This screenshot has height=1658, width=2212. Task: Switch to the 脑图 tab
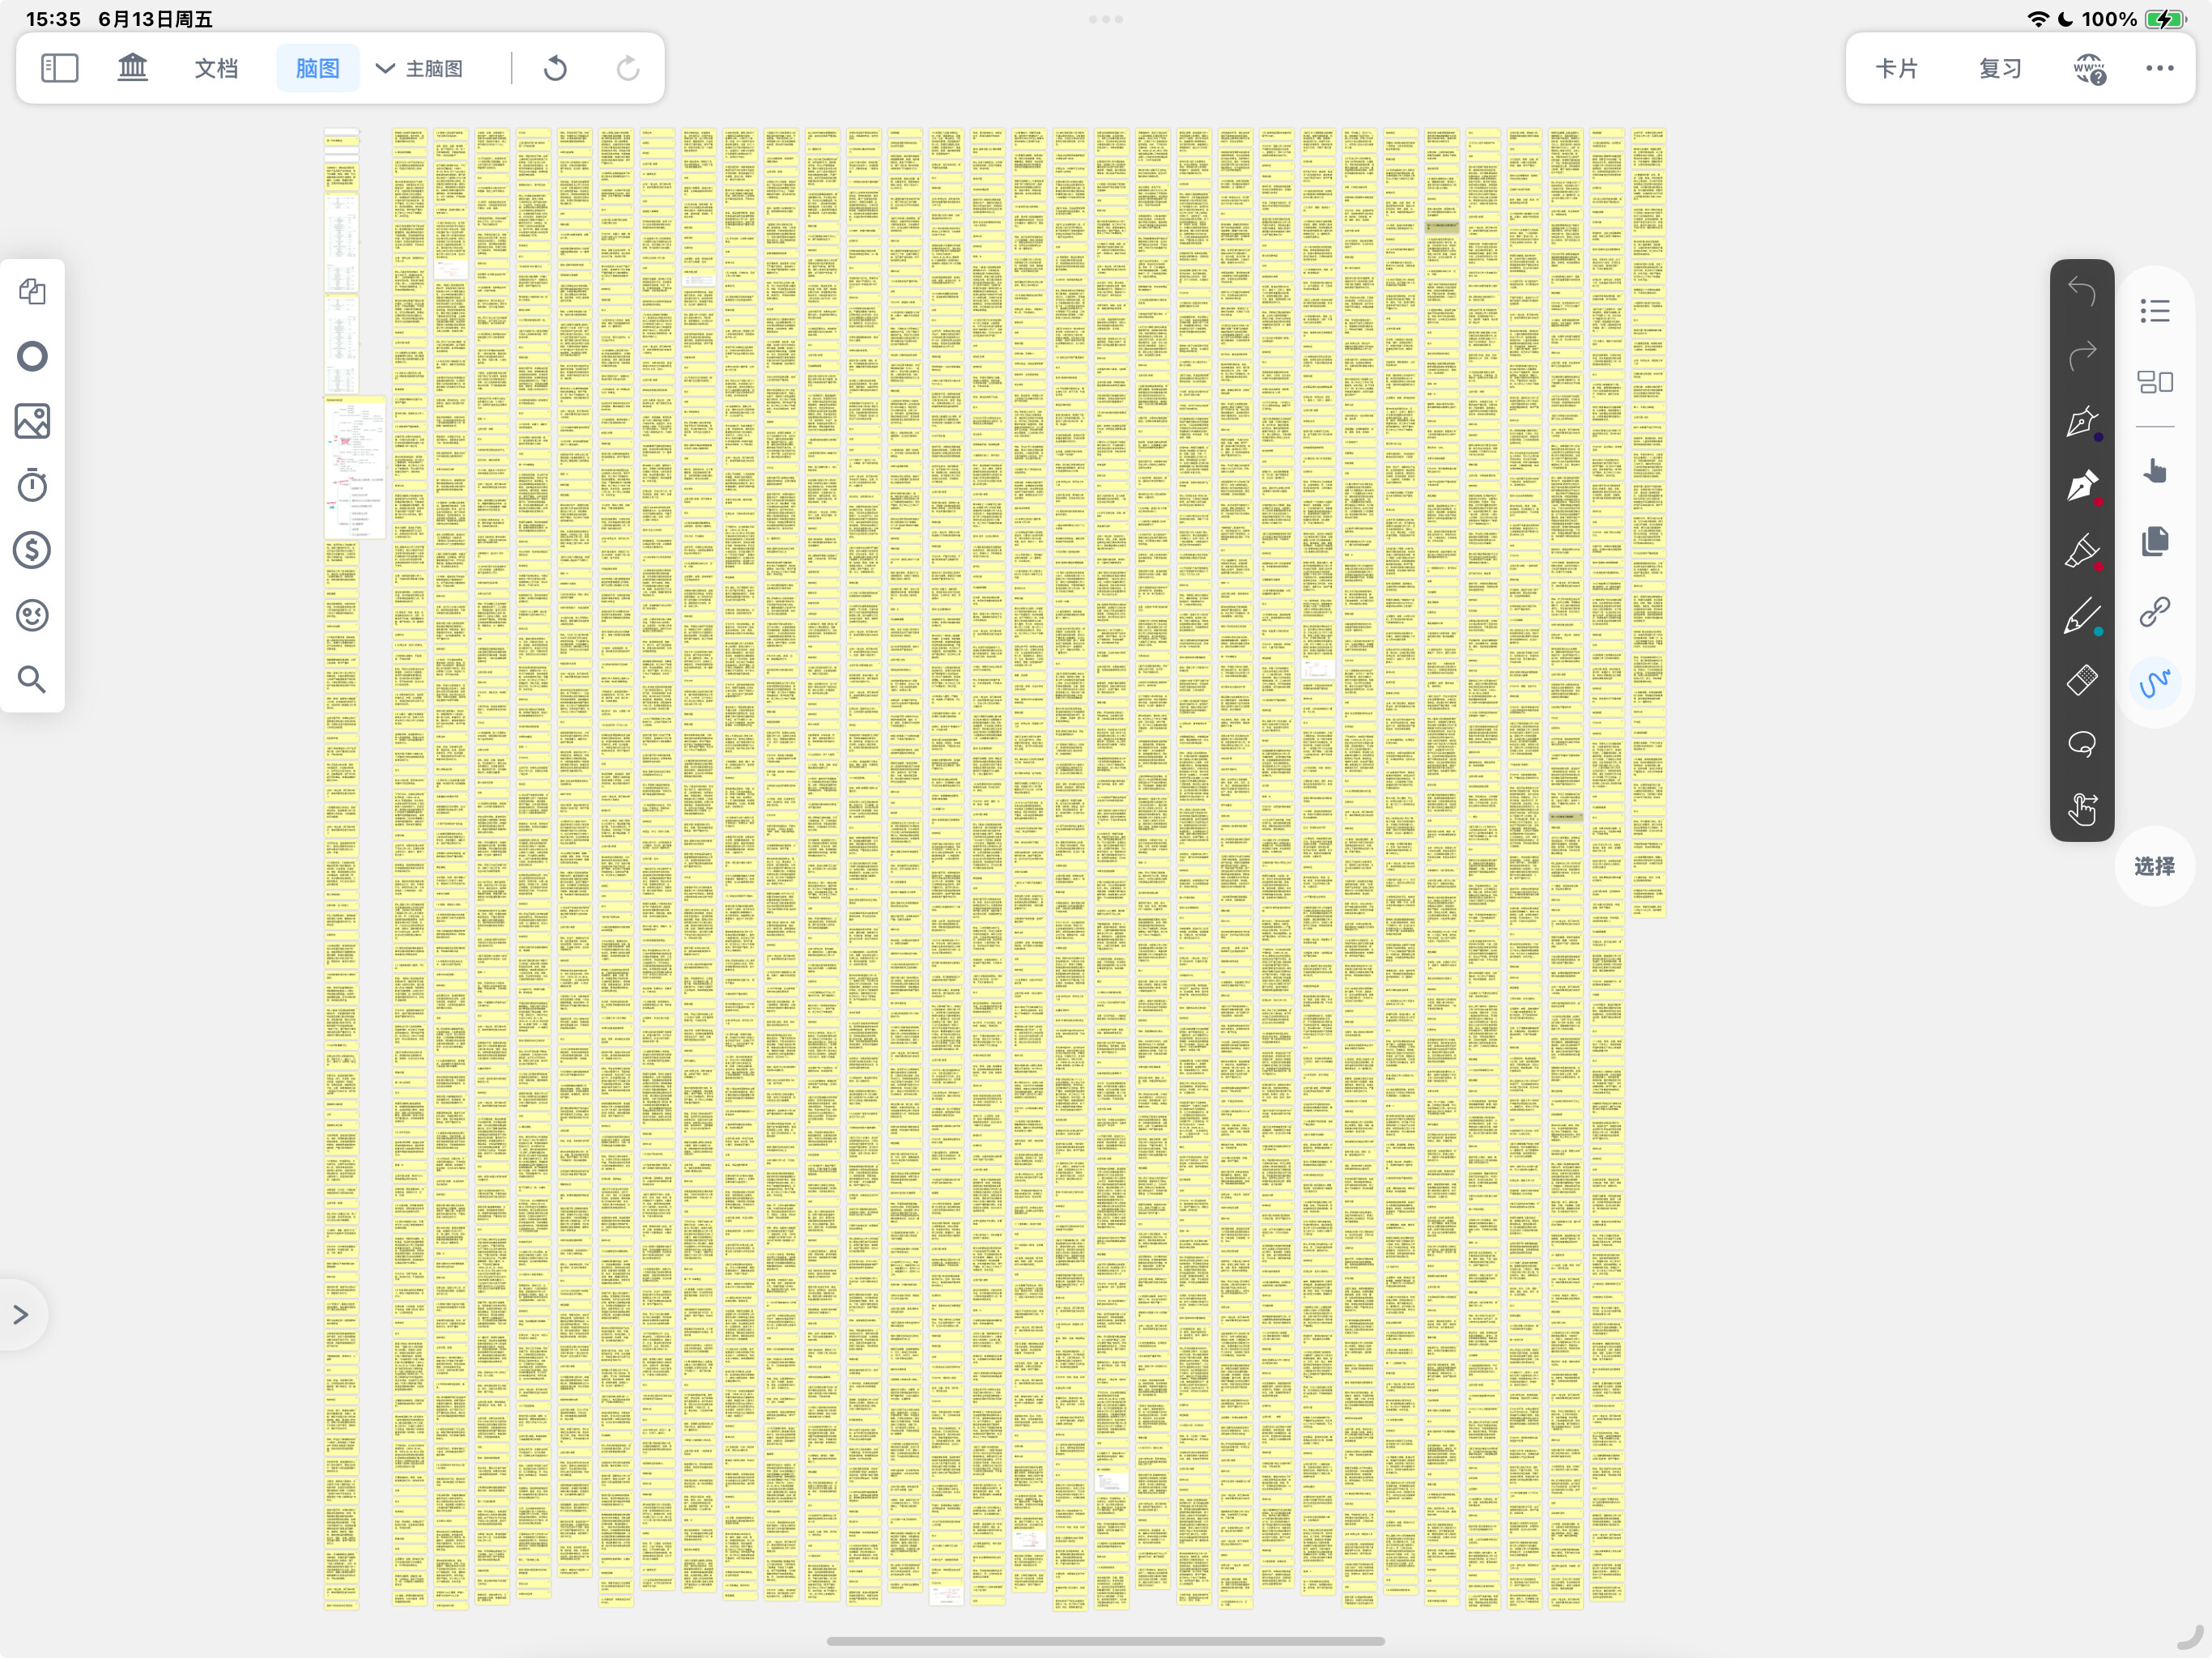click(x=317, y=68)
